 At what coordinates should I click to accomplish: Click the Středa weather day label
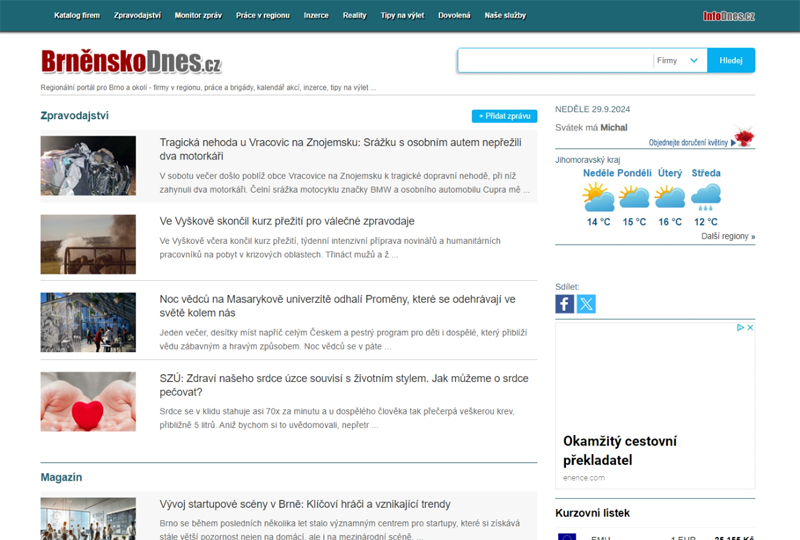point(706,173)
